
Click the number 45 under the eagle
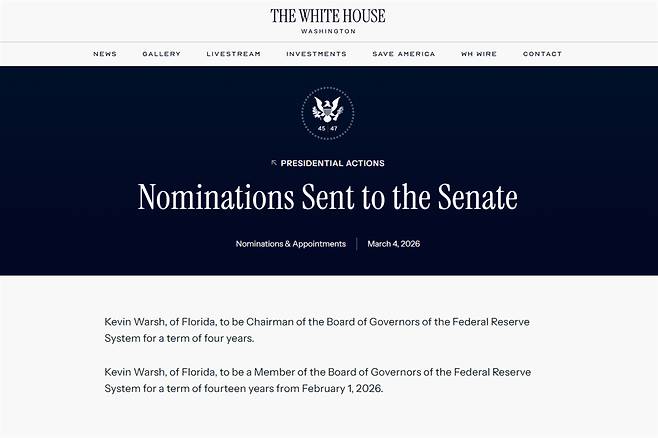click(322, 128)
